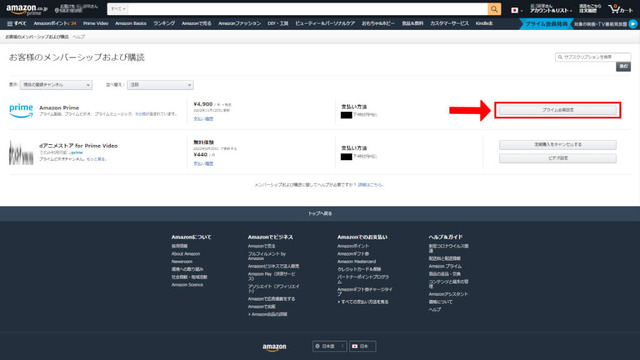The height and width of the screenshot is (360, 640).
Task: Click the ¥4,900 price text
Action: click(203, 104)
